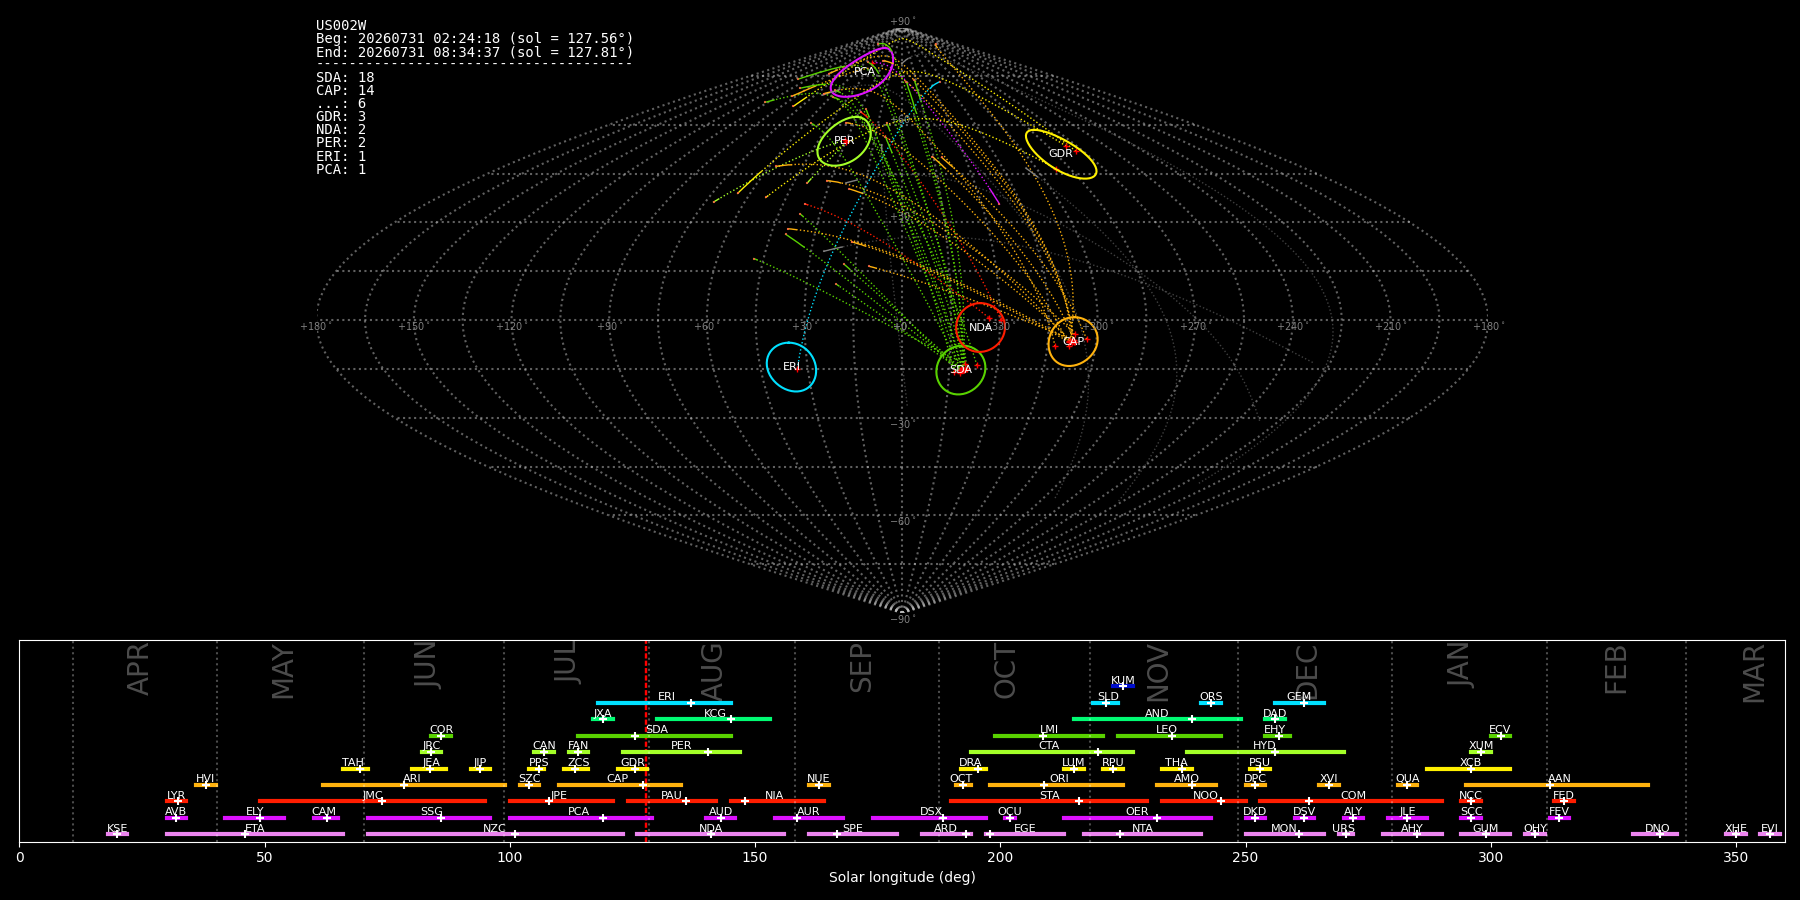Click the SDA count legend entry

[345, 78]
